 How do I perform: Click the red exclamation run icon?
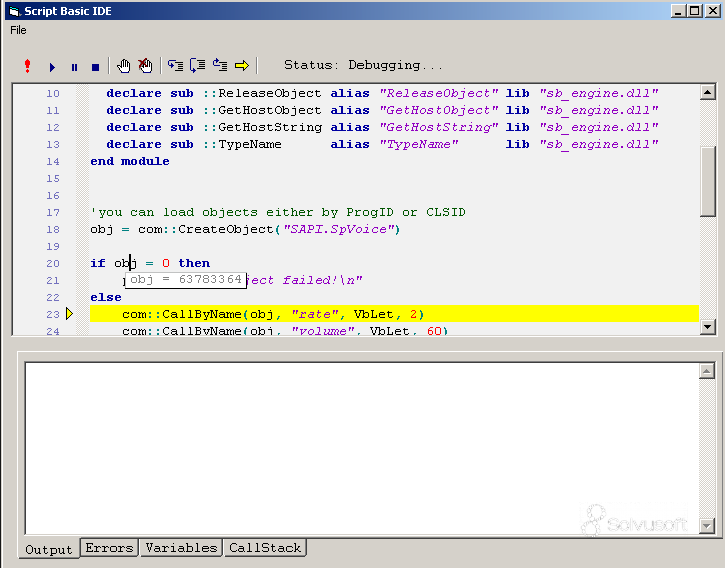[x=28, y=66]
